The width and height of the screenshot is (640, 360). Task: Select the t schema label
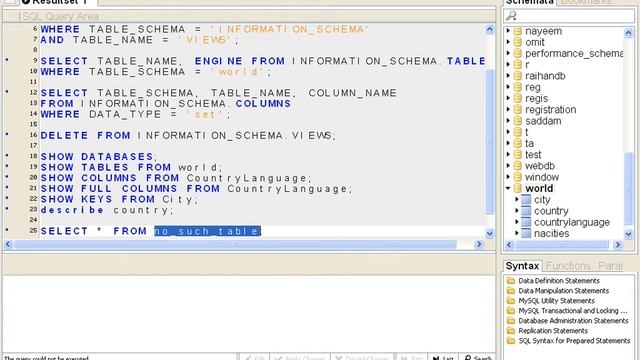(527, 132)
